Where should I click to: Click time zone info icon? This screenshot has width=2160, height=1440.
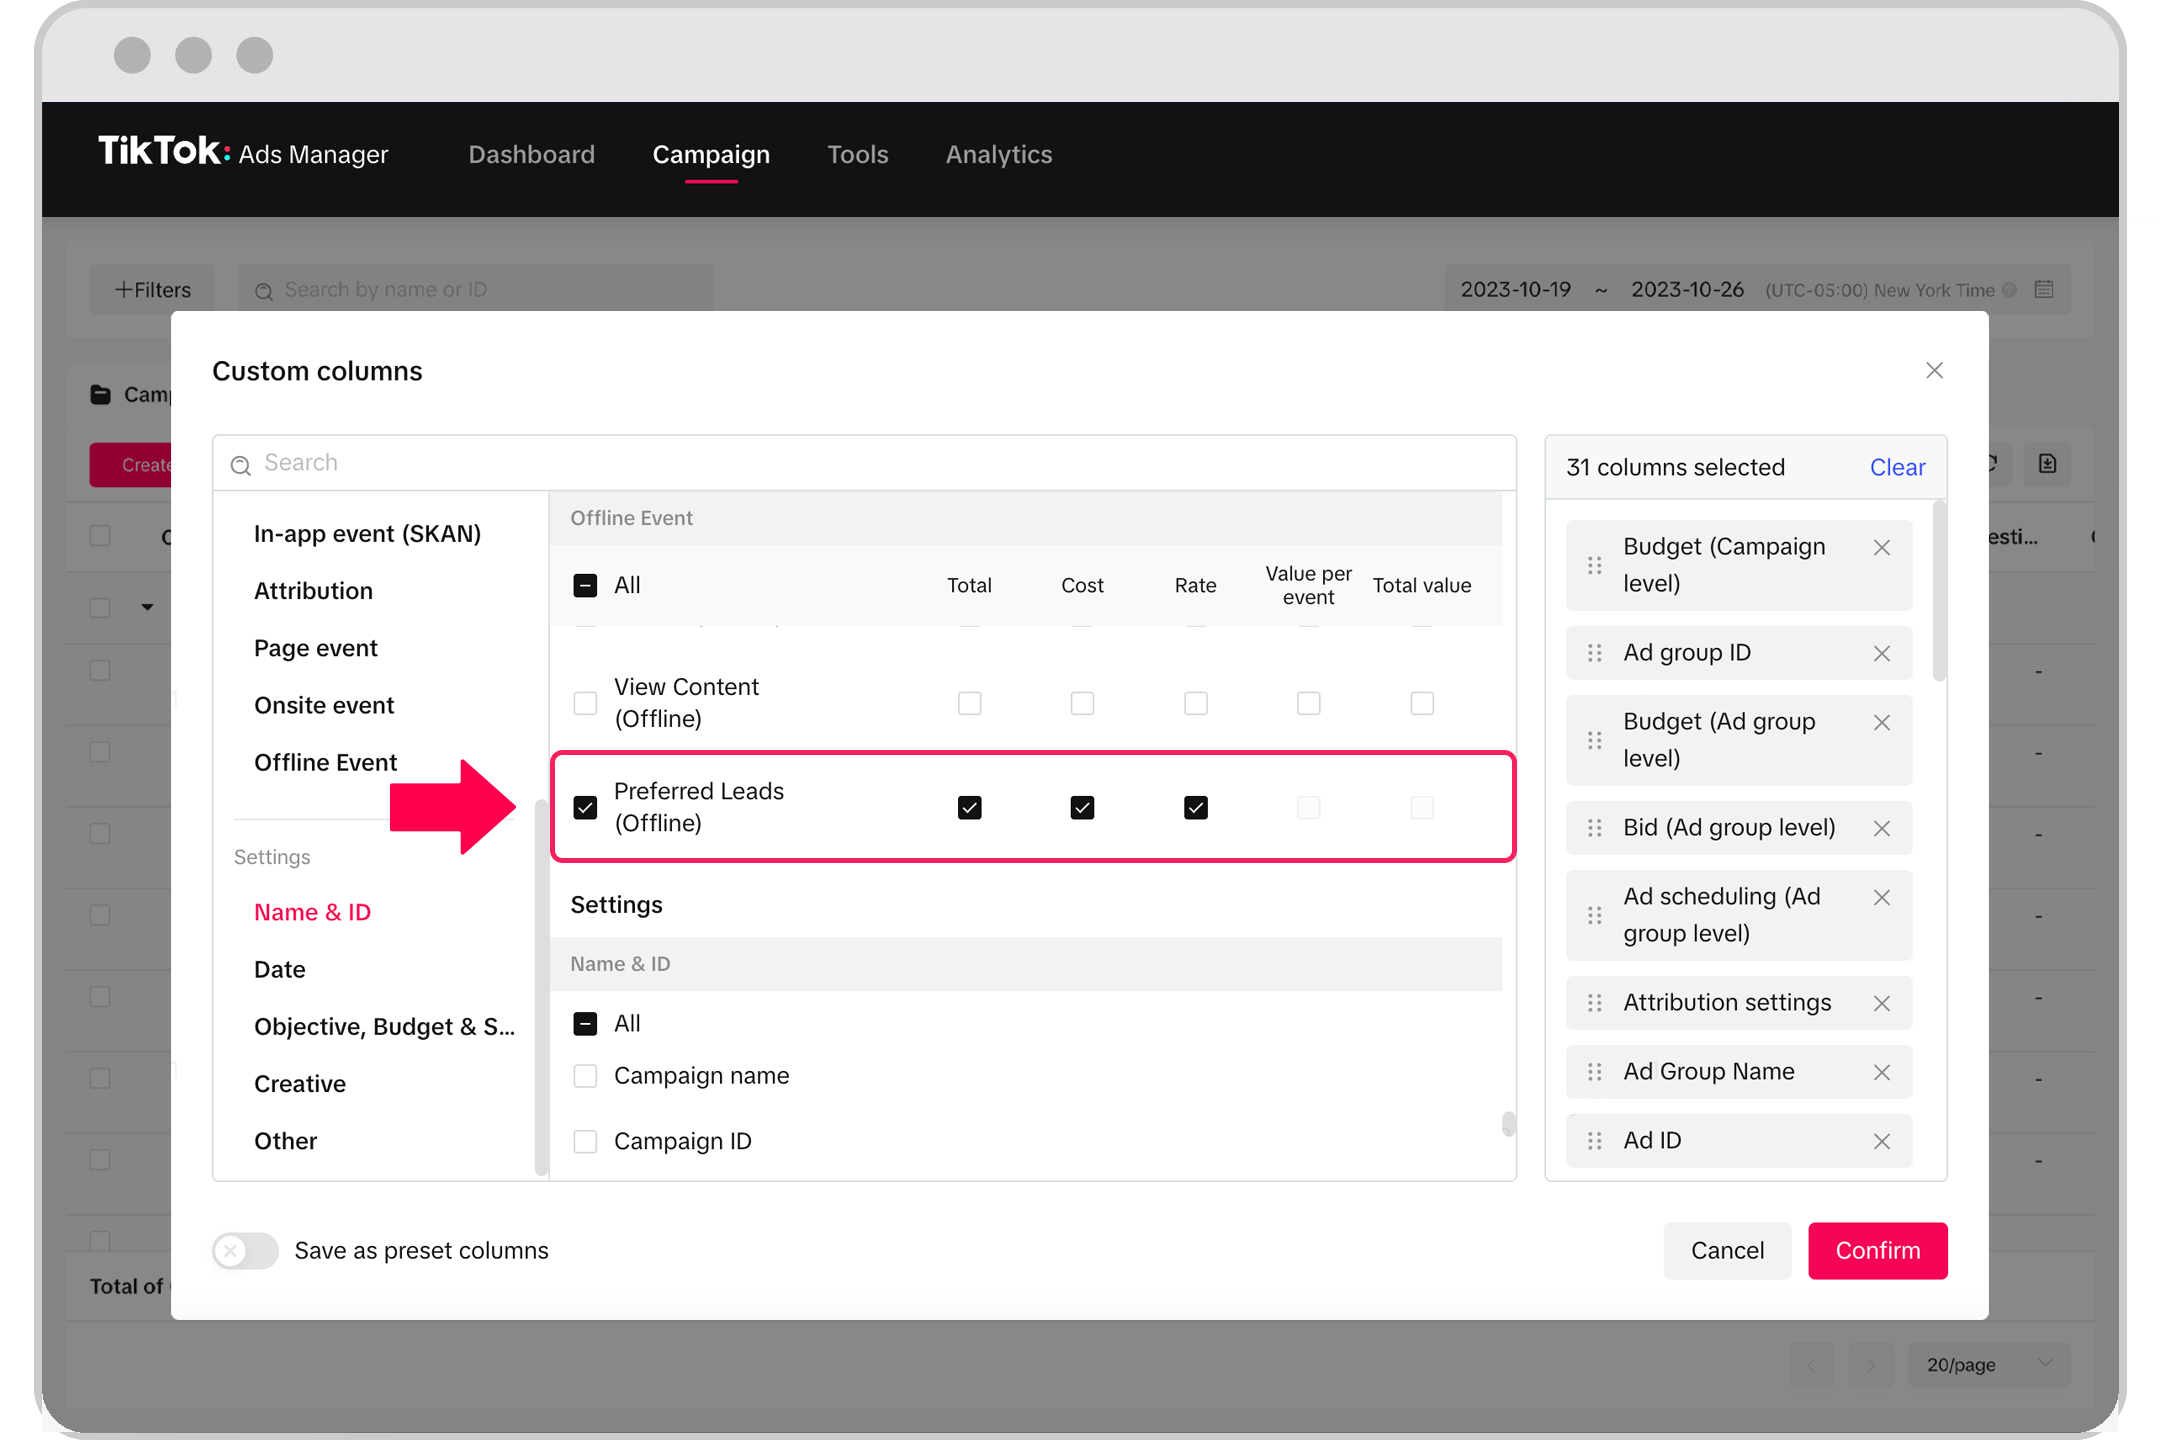tap(2009, 290)
